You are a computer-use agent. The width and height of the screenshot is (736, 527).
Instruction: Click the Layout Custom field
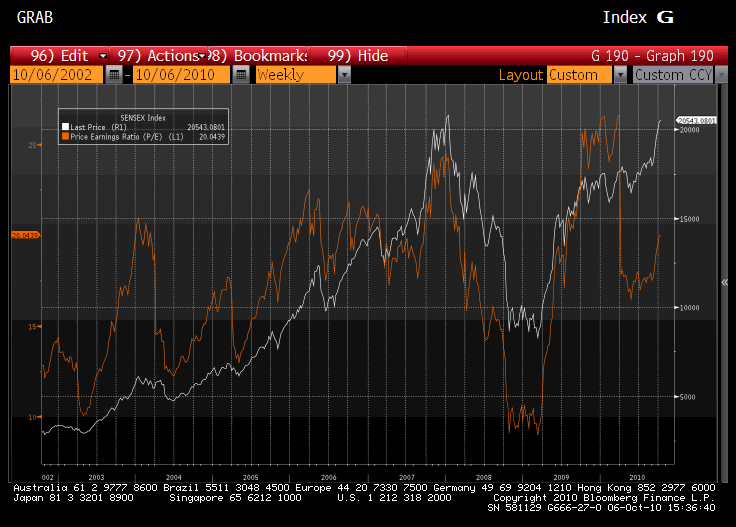[579, 75]
